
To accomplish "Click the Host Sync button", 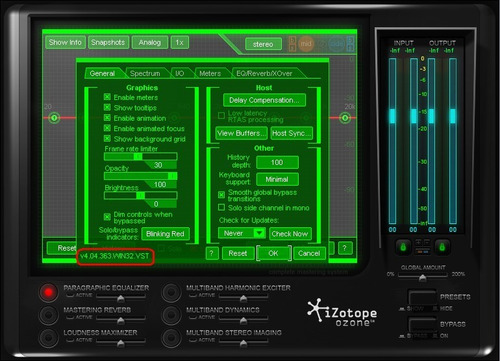I will [x=291, y=133].
